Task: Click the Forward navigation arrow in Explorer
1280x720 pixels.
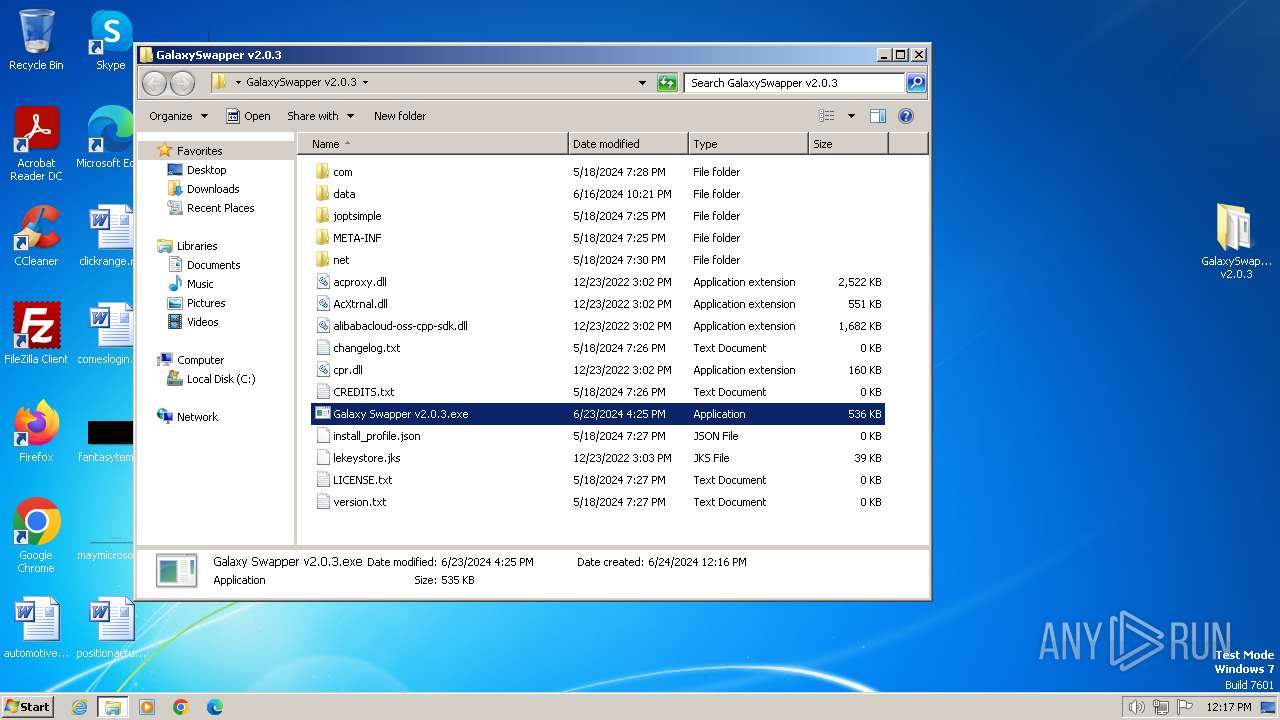Action: 182,83
